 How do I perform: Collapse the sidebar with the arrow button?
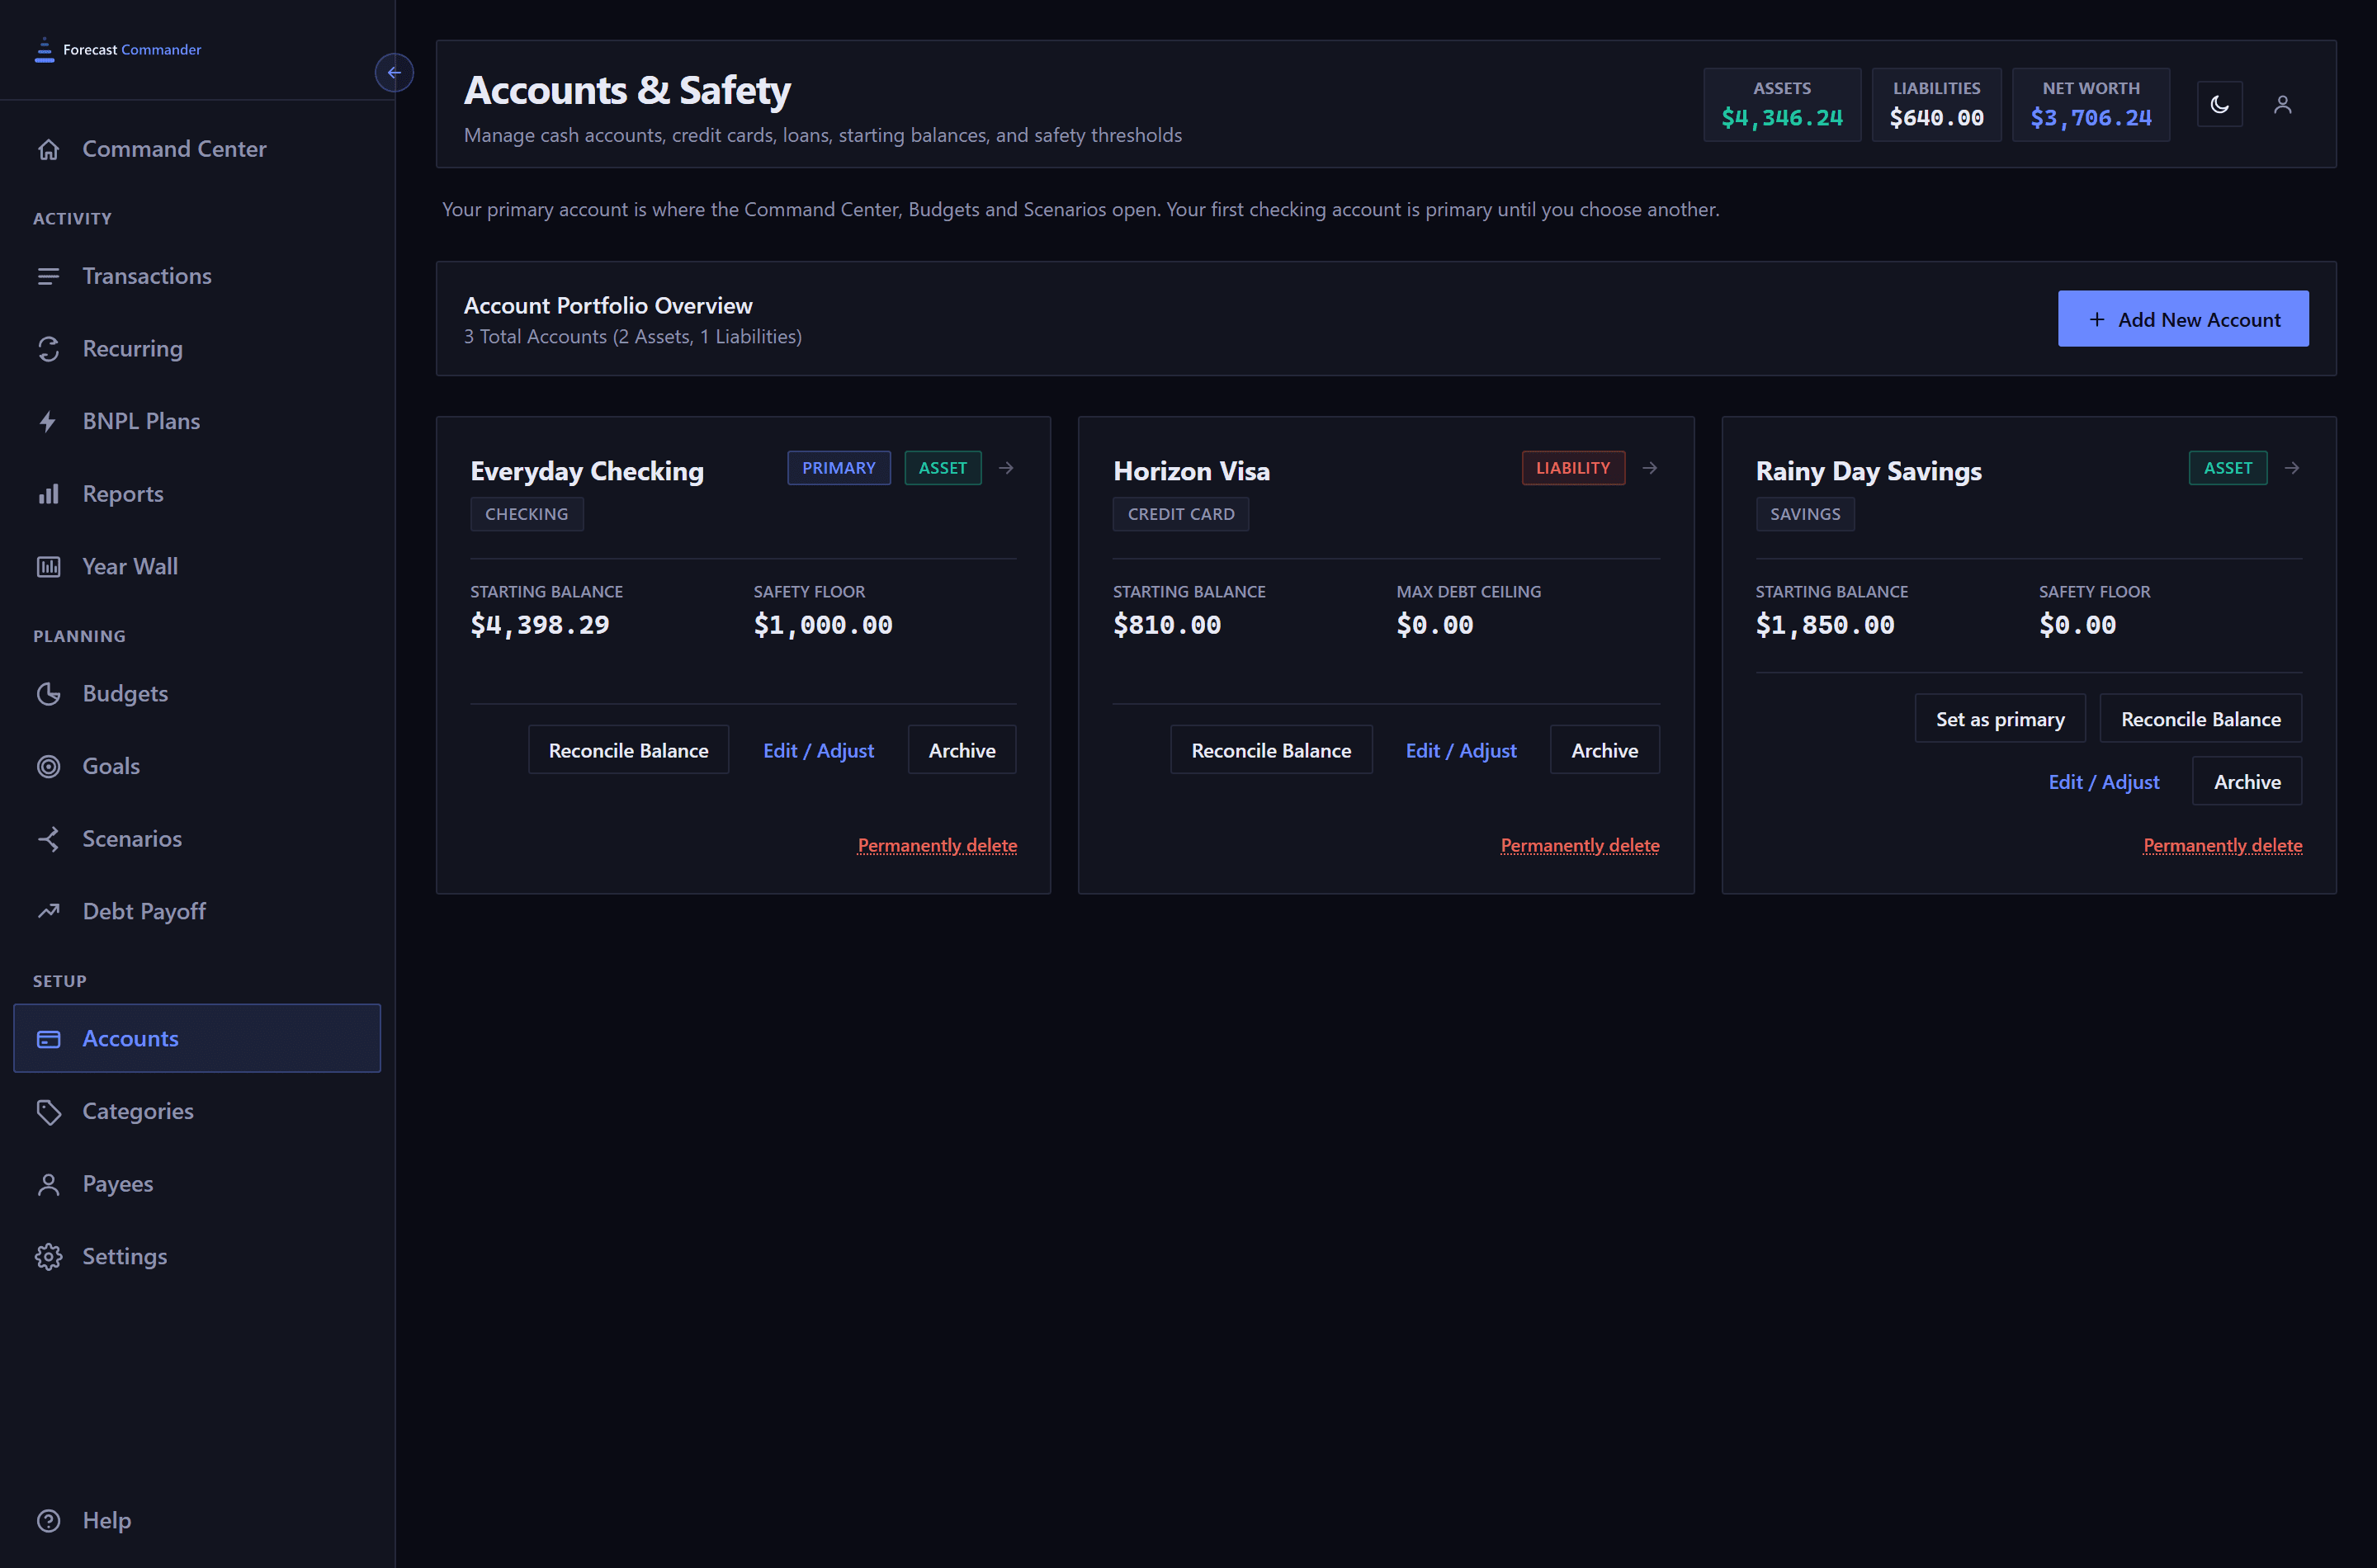click(394, 72)
